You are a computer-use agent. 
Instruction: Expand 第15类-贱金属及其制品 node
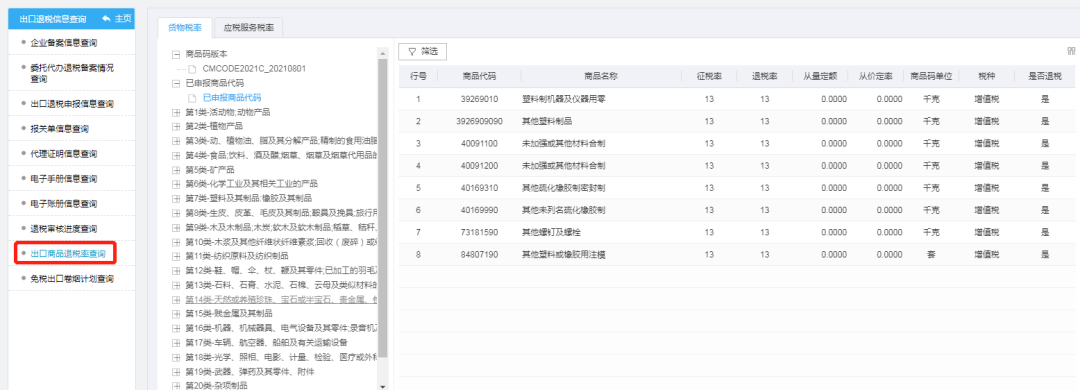click(176, 314)
